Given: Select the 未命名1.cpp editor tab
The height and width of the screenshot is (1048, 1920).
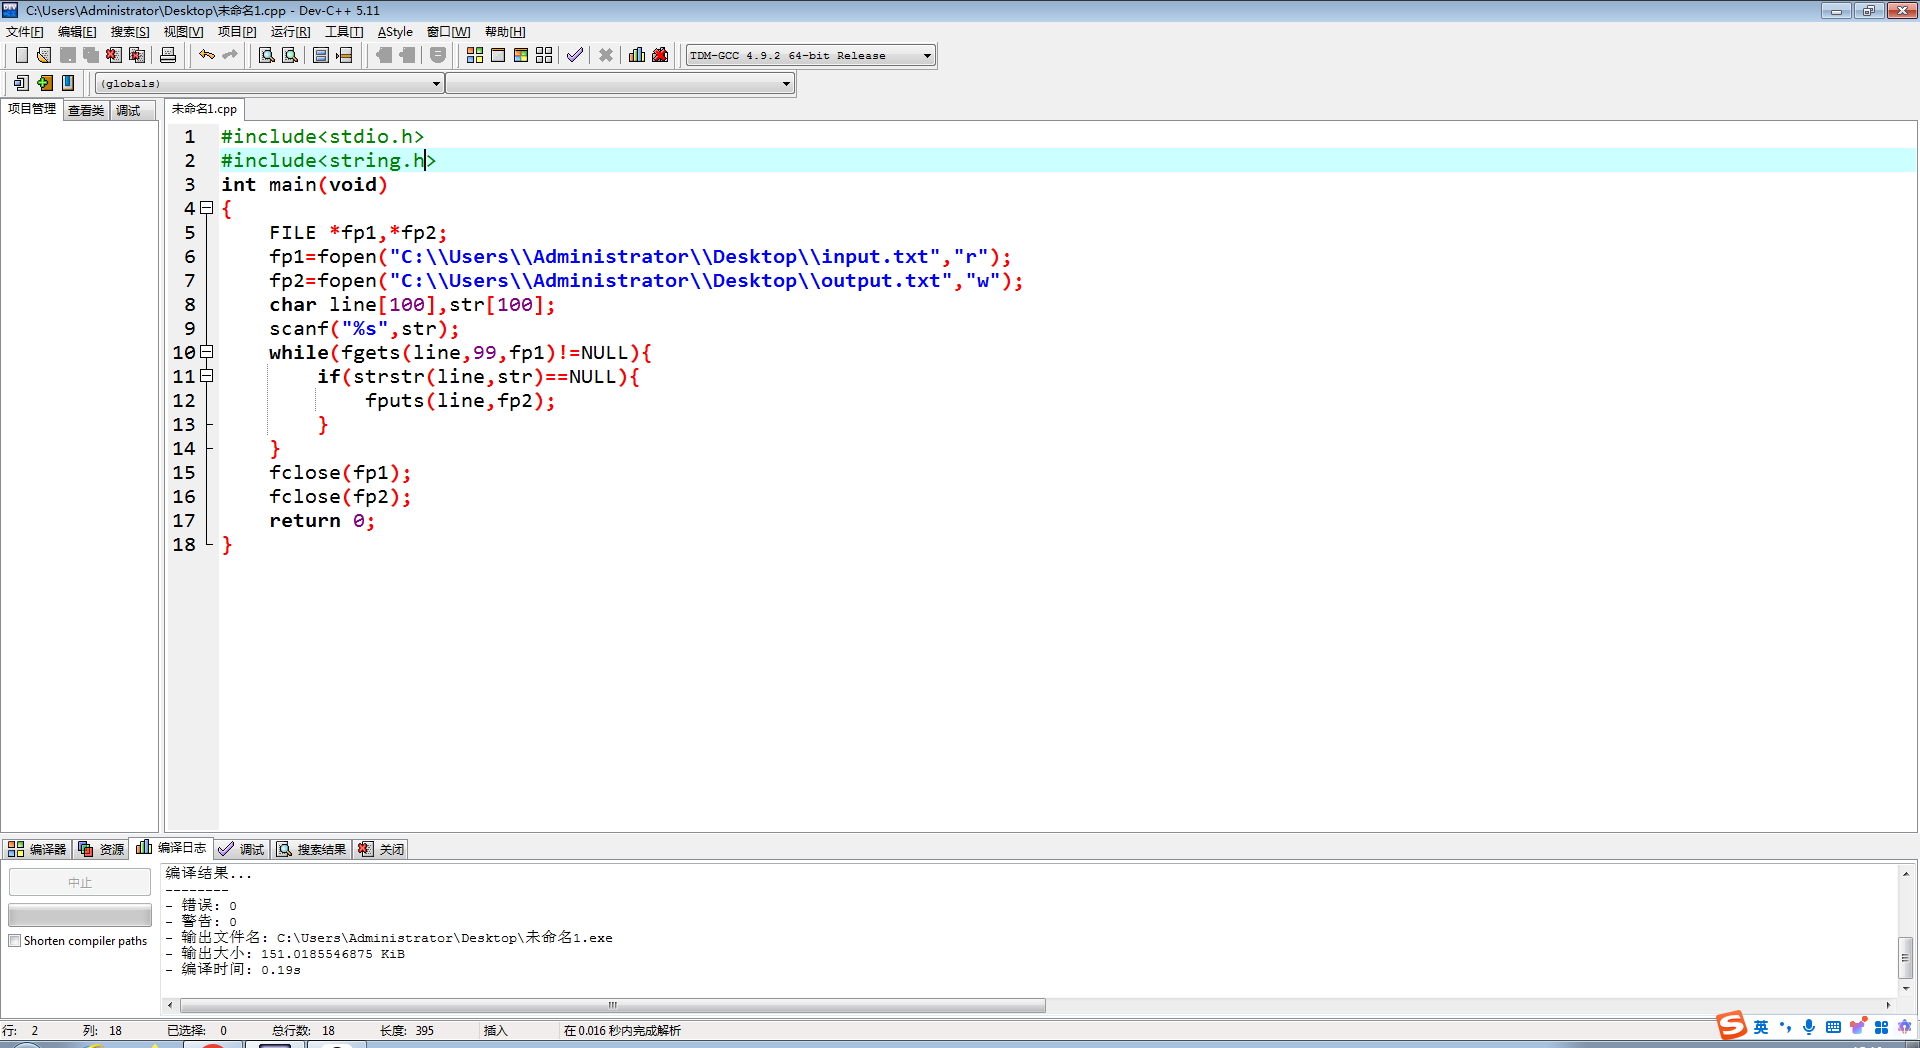Looking at the screenshot, I should (204, 109).
